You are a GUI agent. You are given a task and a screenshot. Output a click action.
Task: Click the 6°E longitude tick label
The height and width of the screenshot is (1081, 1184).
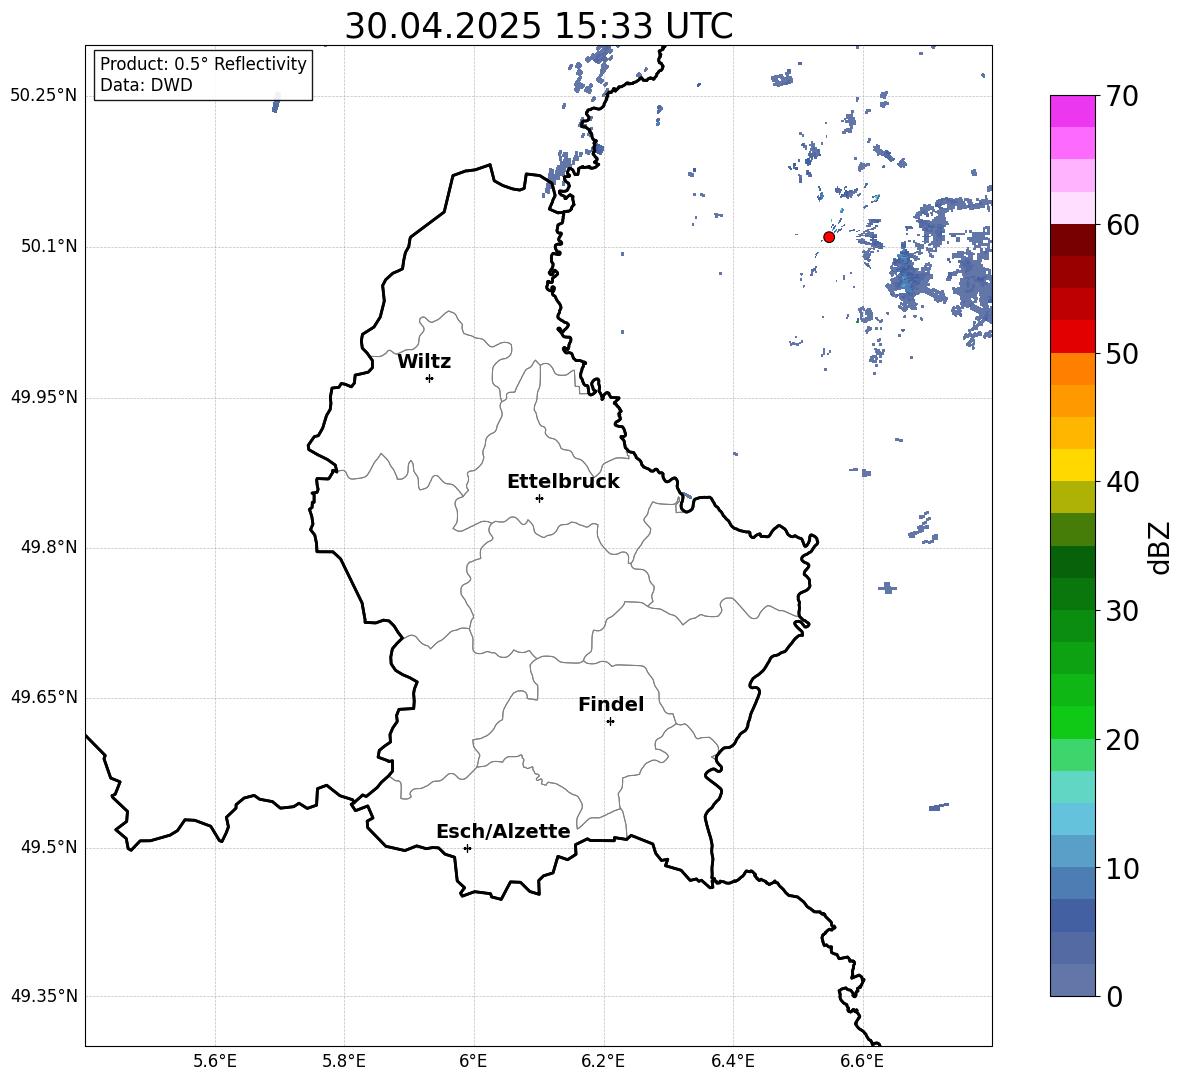pyautogui.click(x=473, y=1061)
